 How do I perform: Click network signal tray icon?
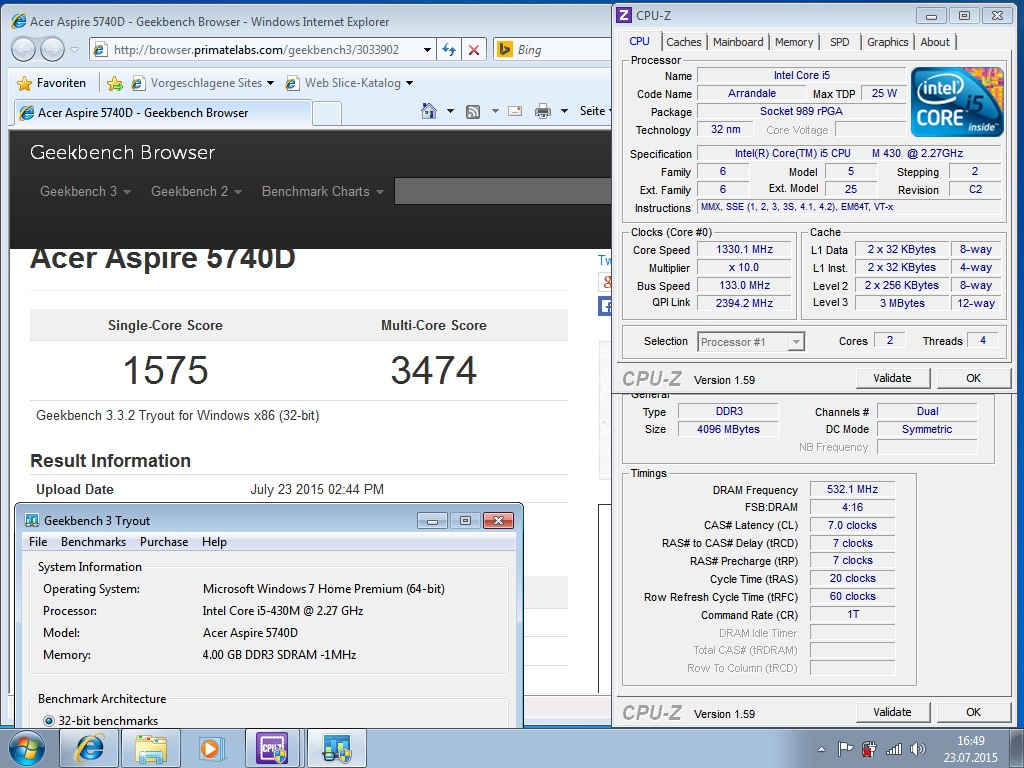point(893,749)
